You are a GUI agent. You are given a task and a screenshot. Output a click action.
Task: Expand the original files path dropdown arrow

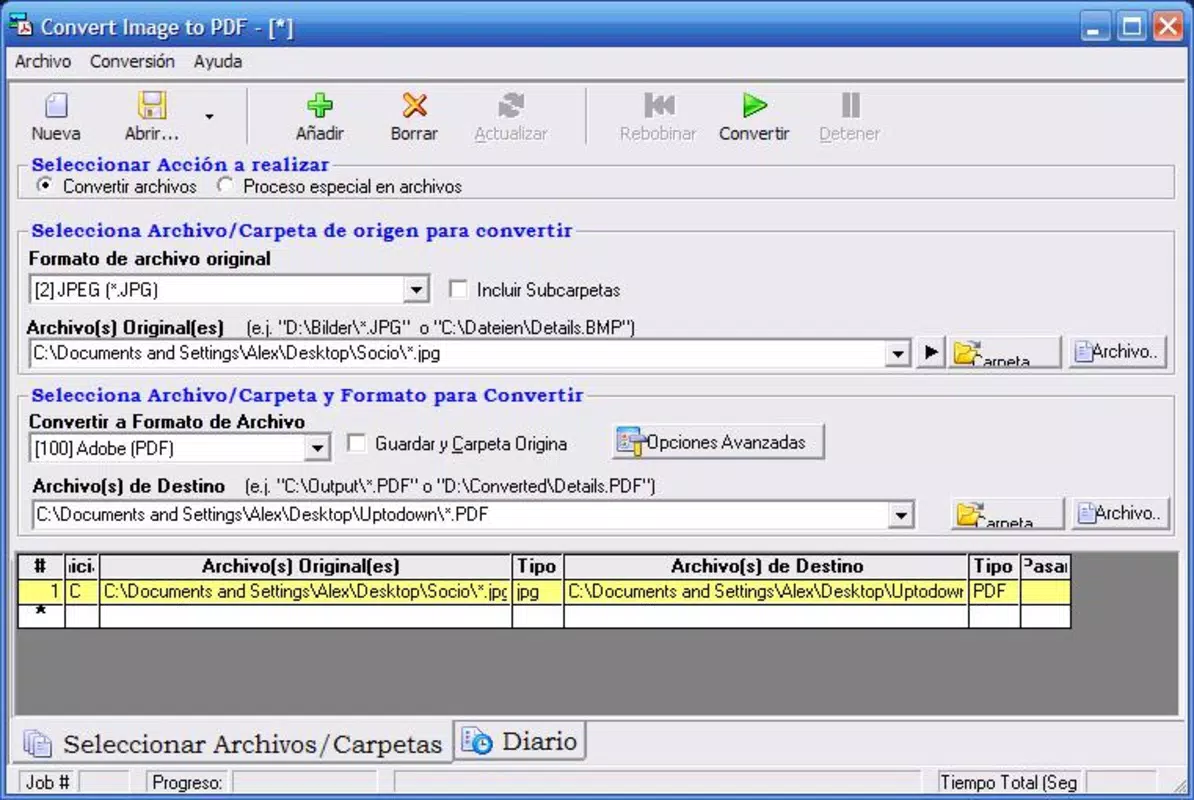[899, 354]
